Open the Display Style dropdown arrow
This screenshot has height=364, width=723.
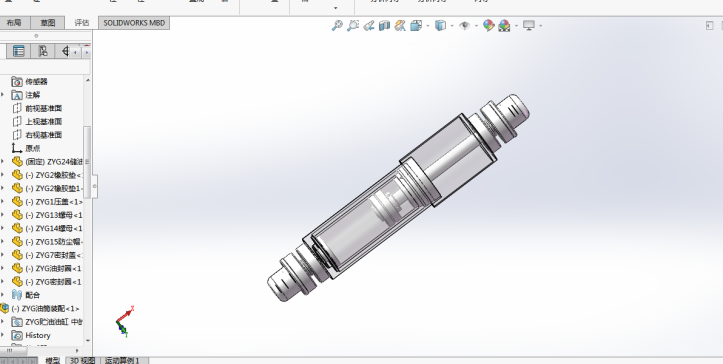(x=452, y=26)
